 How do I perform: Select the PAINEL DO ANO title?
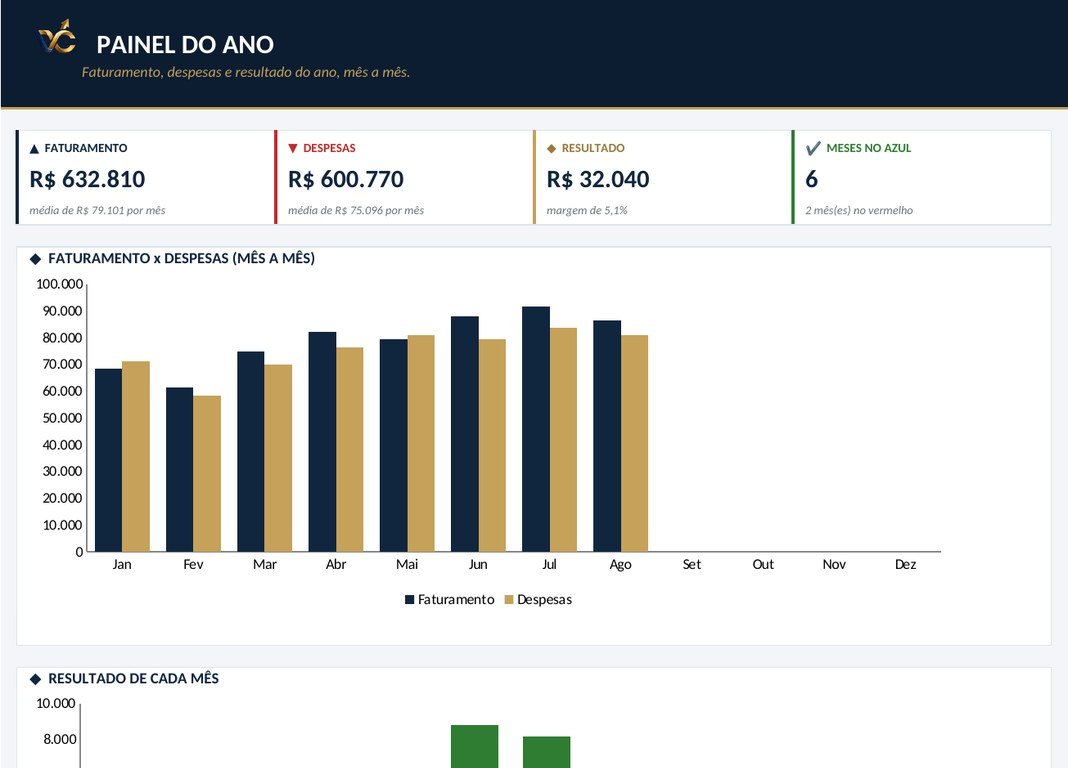185,45
